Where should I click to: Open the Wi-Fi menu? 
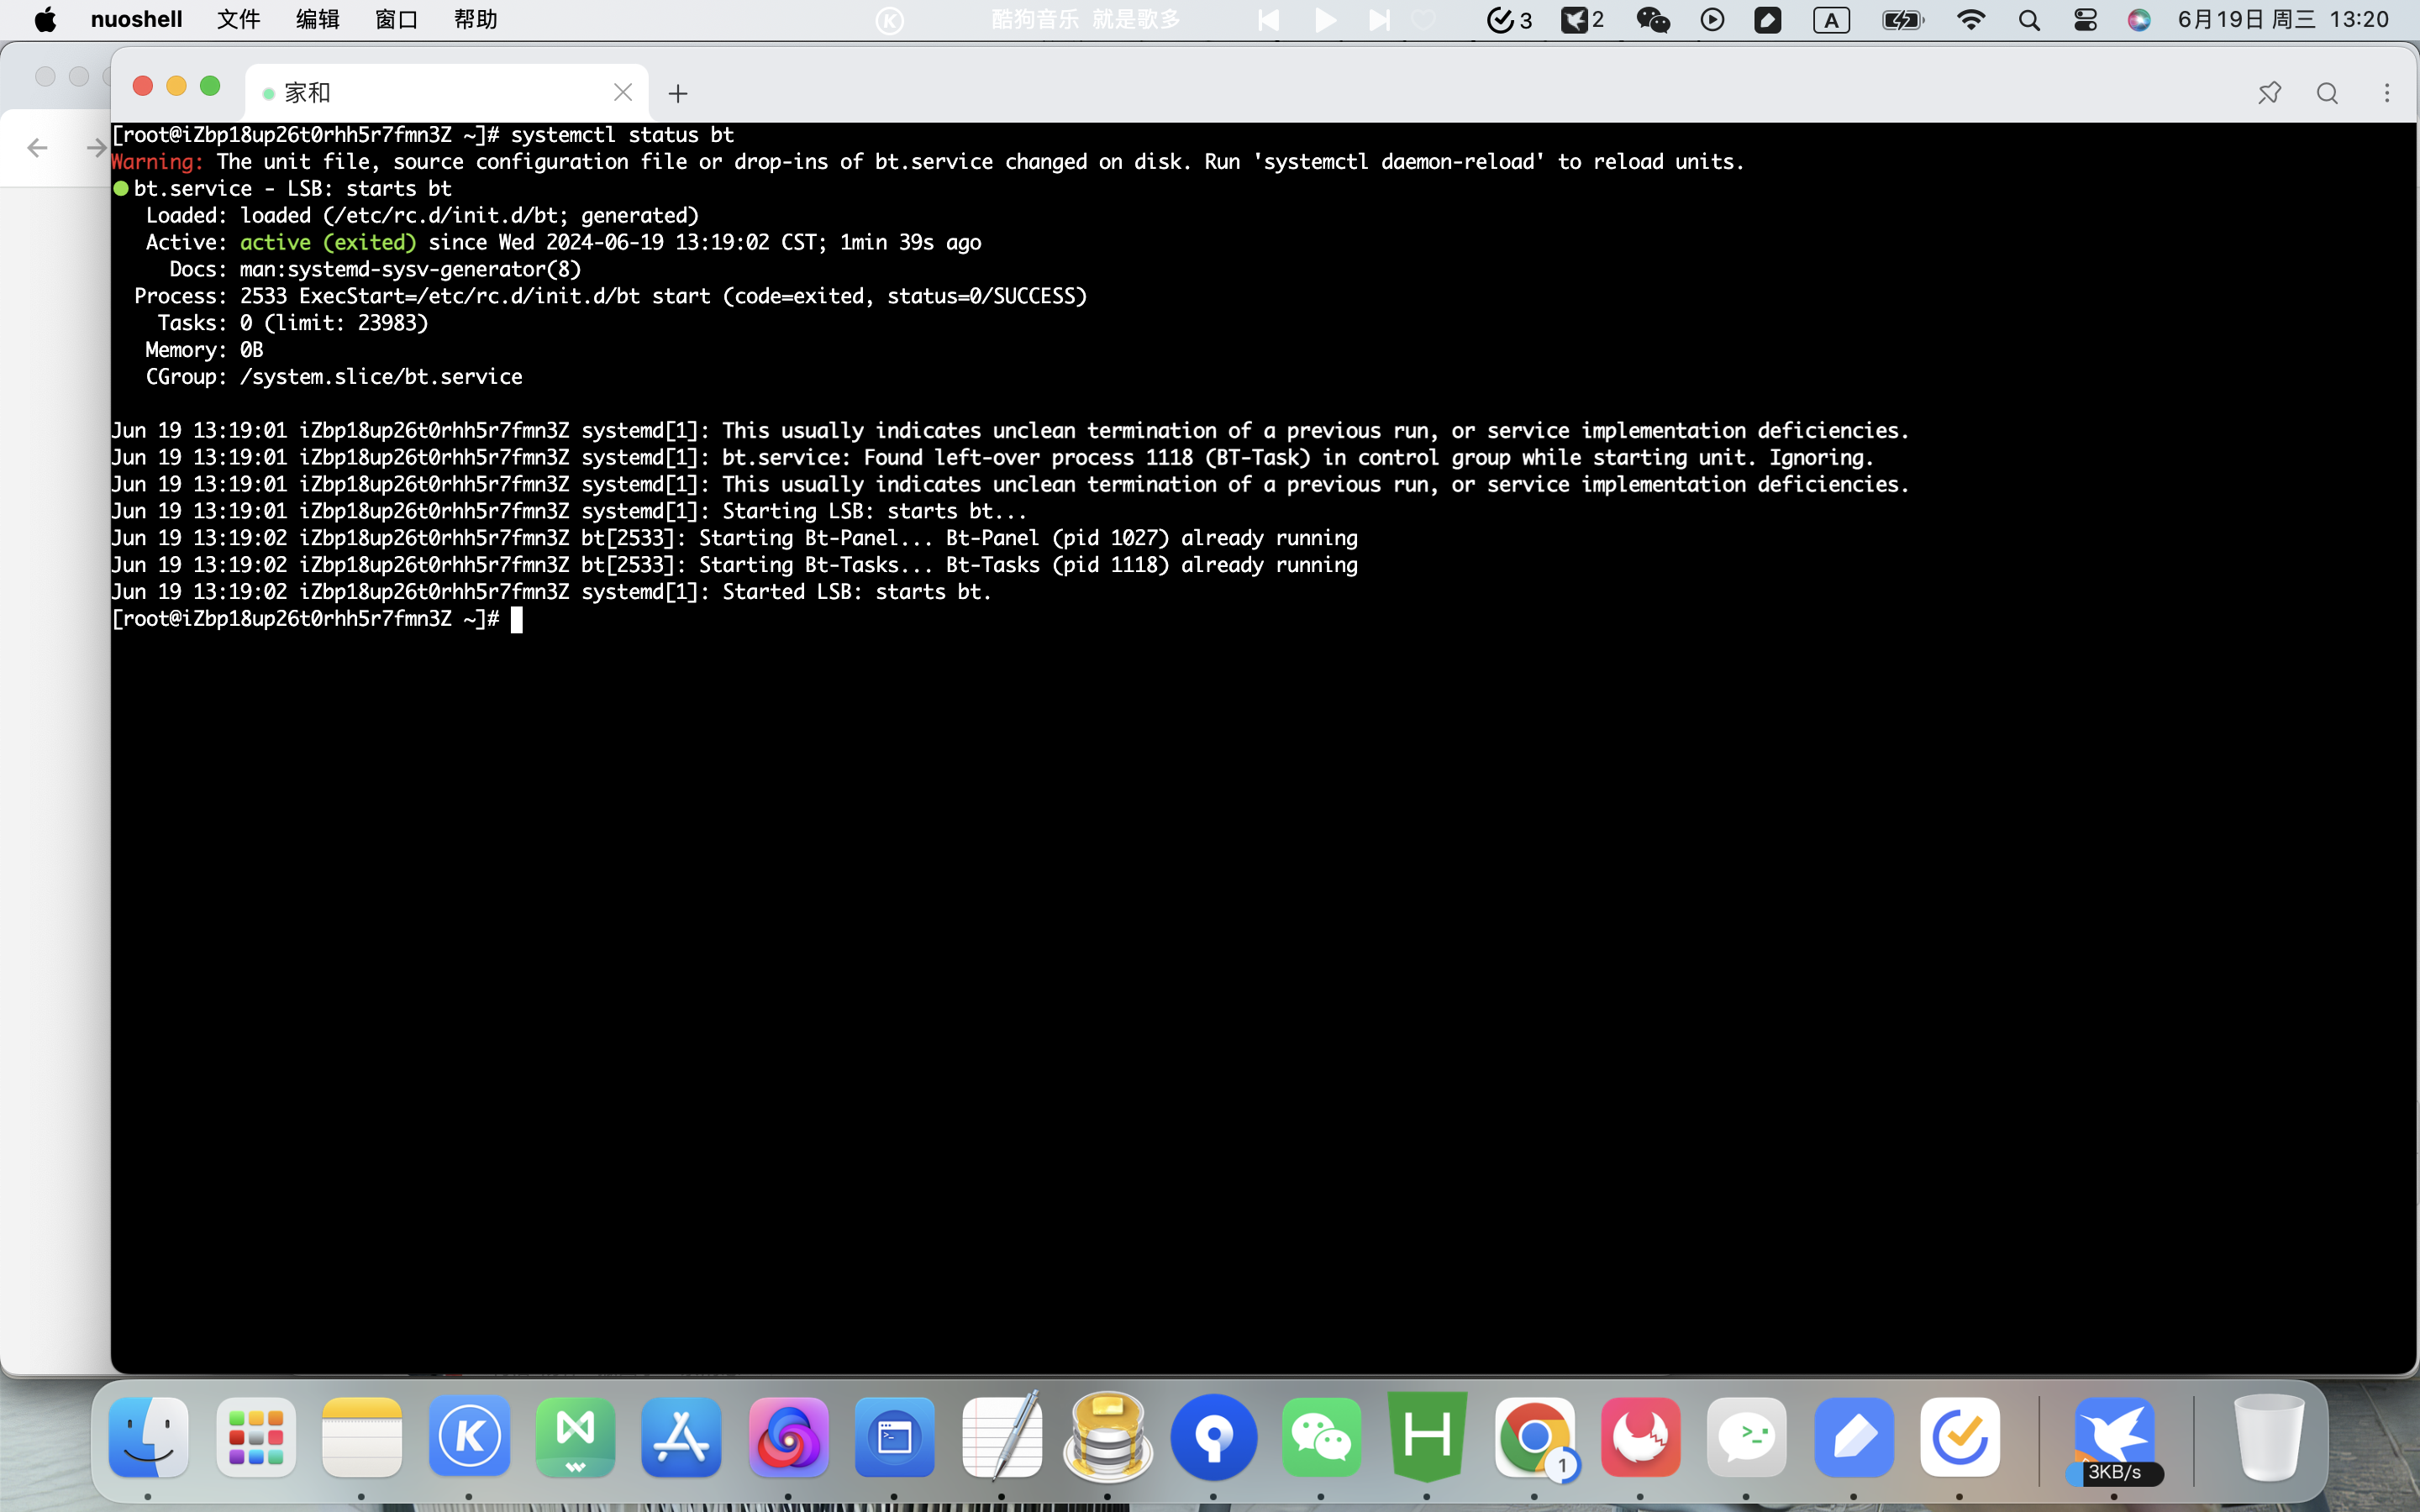[1970, 20]
